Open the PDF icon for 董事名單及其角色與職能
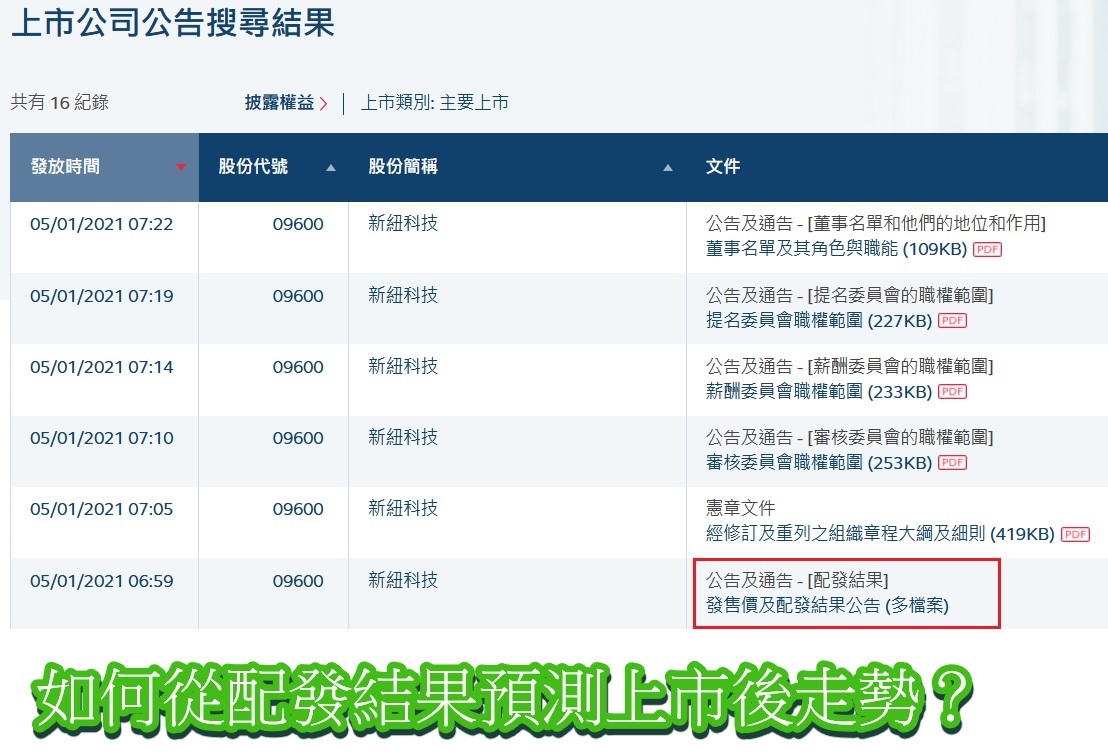This screenshot has width=1108, height=754. [x=987, y=249]
